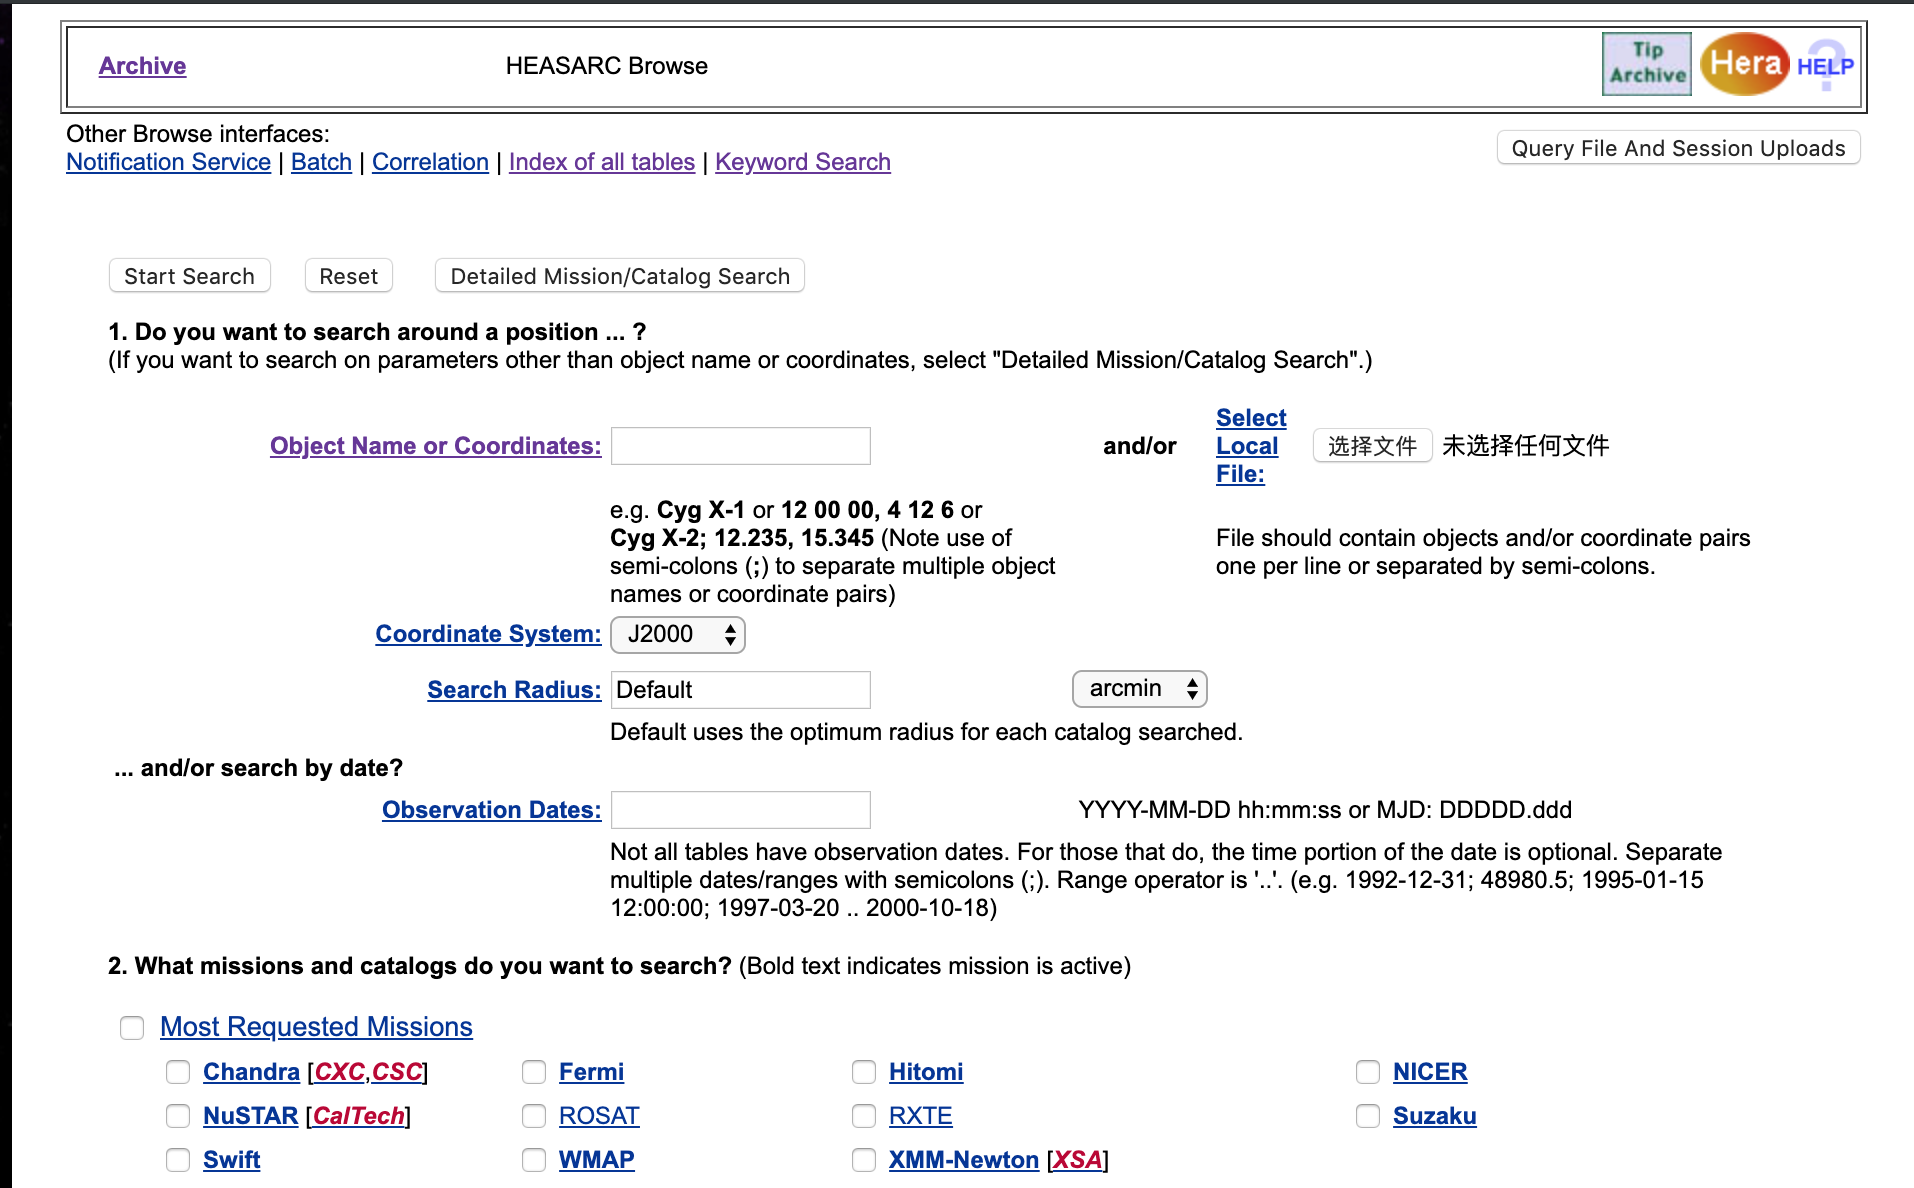Open the Archive link in header
The height and width of the screenshot is (1188, 1914).
[142, 66]
